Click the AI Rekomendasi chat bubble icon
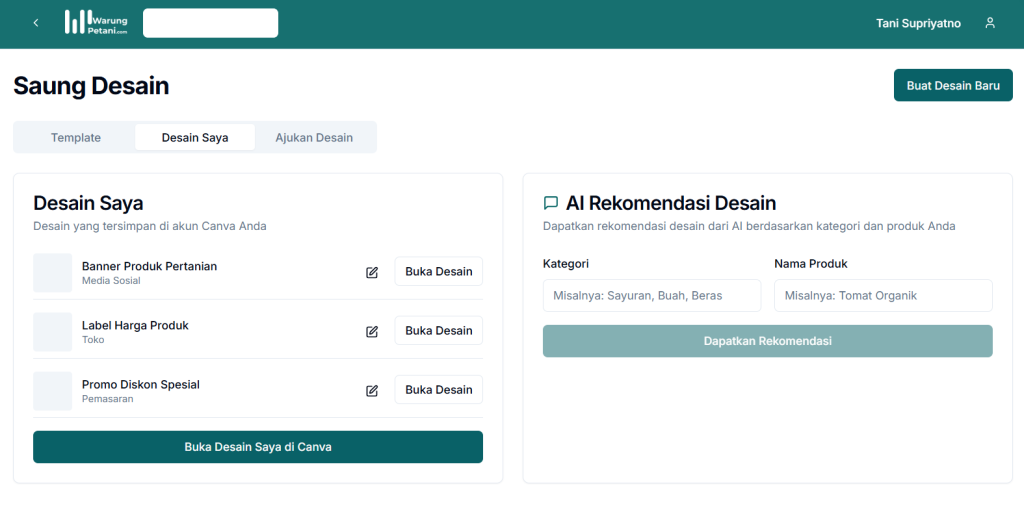 tap(551, 203)
